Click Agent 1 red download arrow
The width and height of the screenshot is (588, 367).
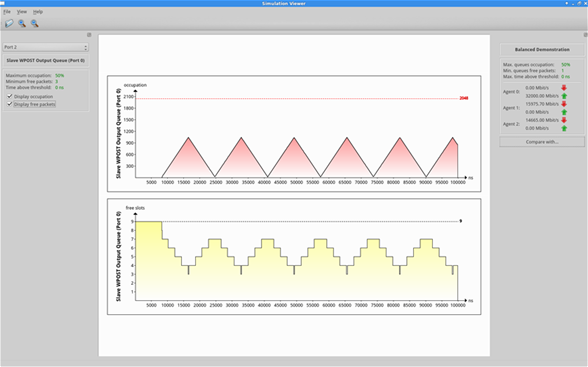[x=564, y=104]
